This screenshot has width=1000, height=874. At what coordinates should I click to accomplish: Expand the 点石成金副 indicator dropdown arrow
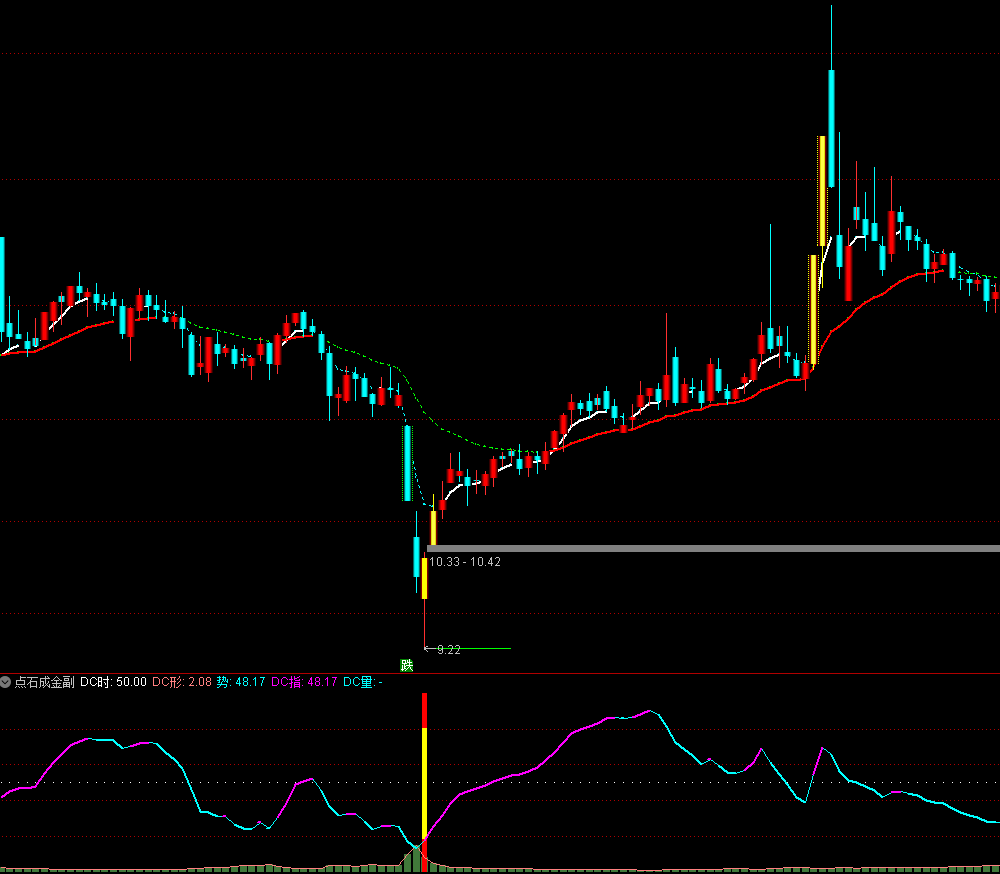6,682
